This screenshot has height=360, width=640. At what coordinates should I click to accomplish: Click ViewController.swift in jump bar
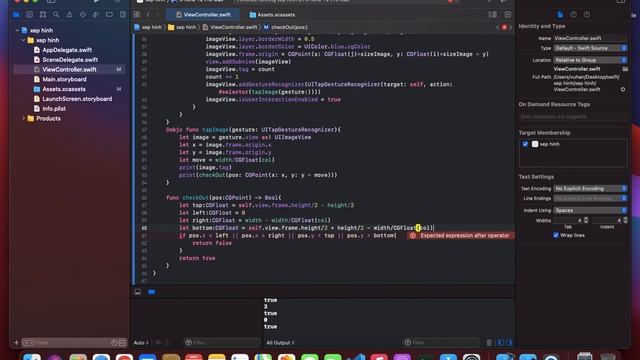(x=230, y=27)
